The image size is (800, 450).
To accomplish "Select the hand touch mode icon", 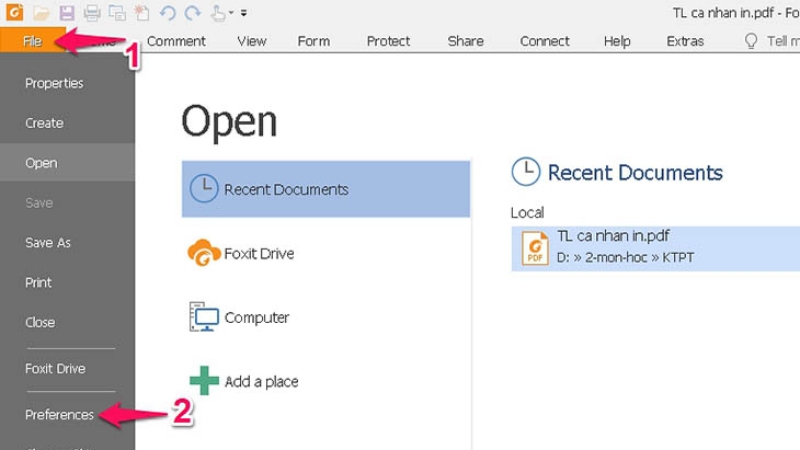I will pyautogui.click(x=218, y=13).
